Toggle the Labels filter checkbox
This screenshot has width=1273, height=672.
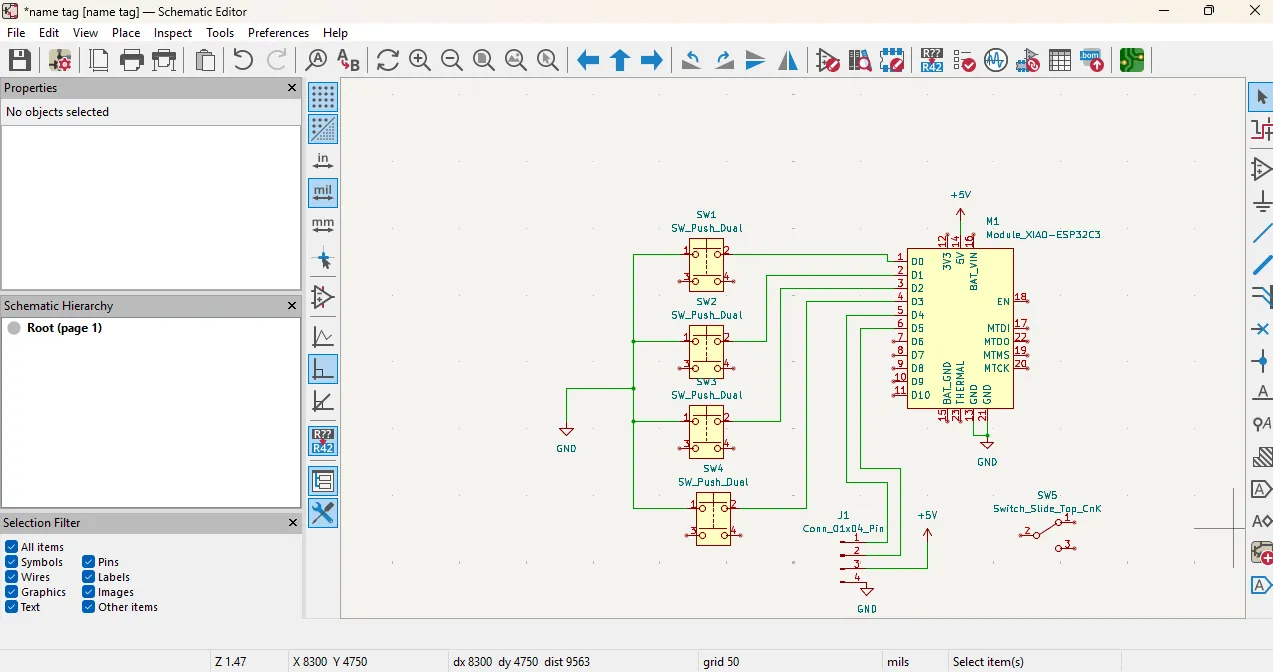(89, 577)
